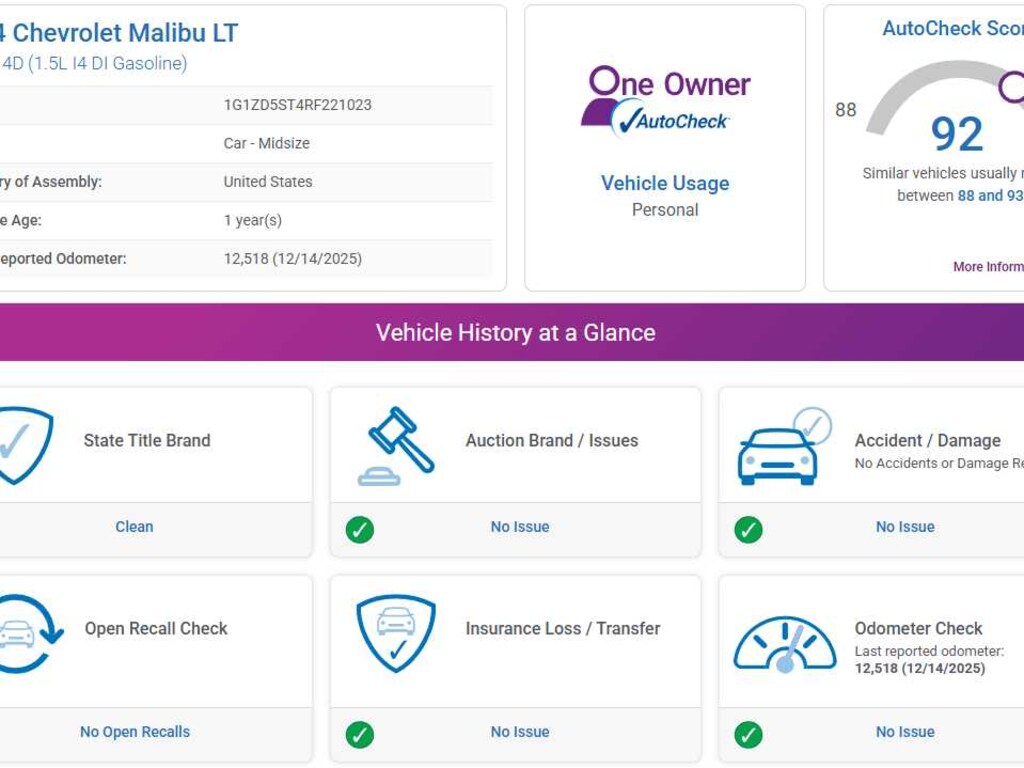Click the Odometer Check gauge icon

[x=784, y=643]
